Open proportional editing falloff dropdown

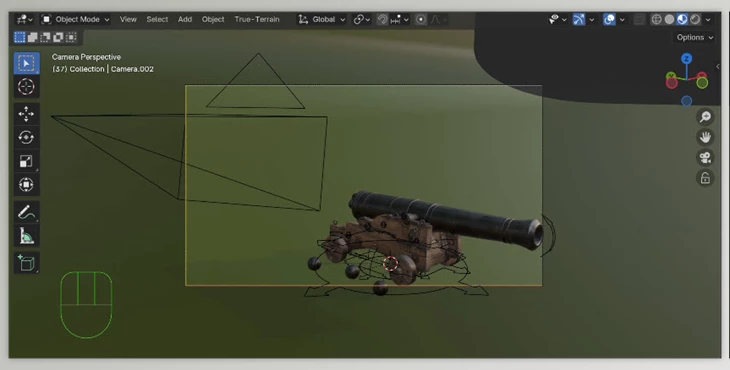point(439,20)
